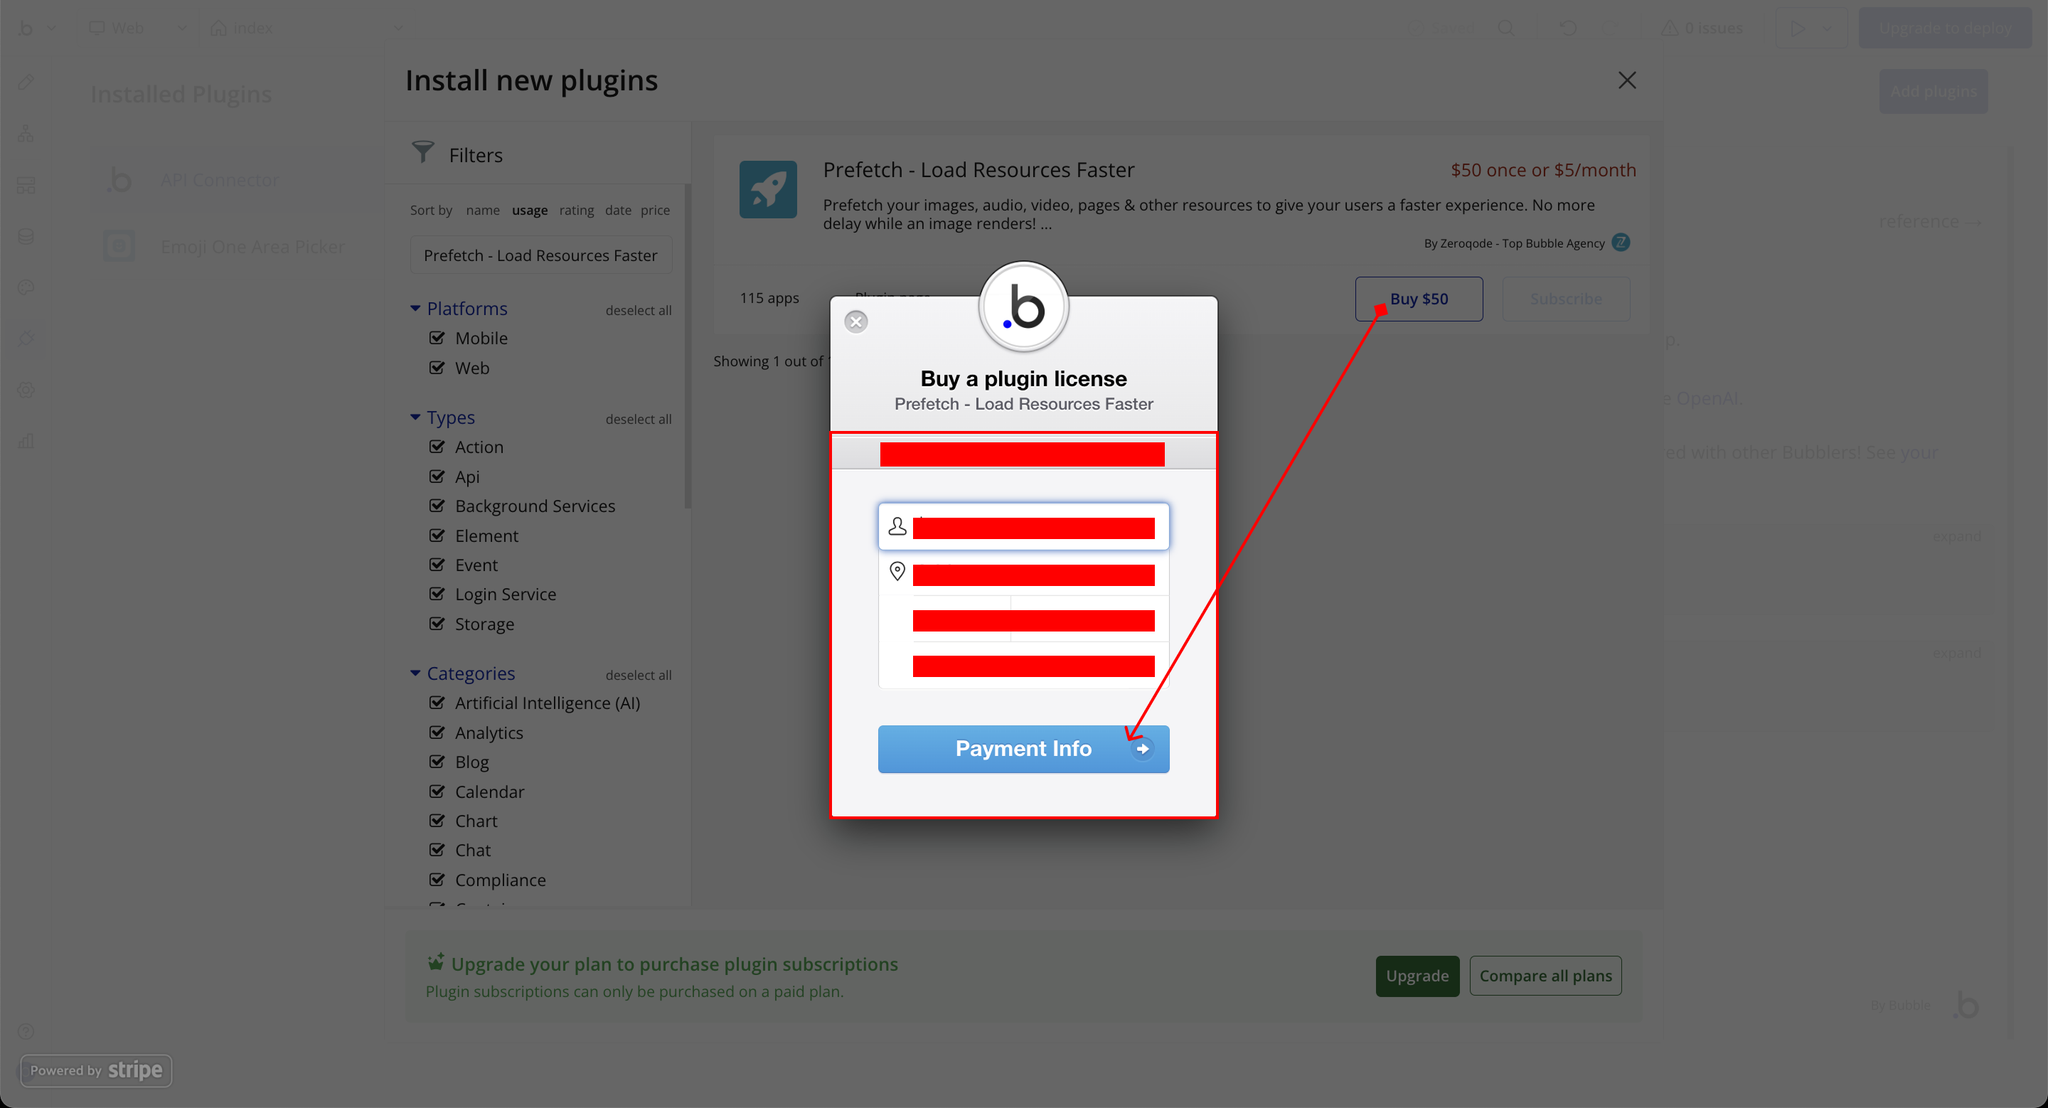Click the plugin search input field
Screen dimensions: 2048x1108
point(540,255)
